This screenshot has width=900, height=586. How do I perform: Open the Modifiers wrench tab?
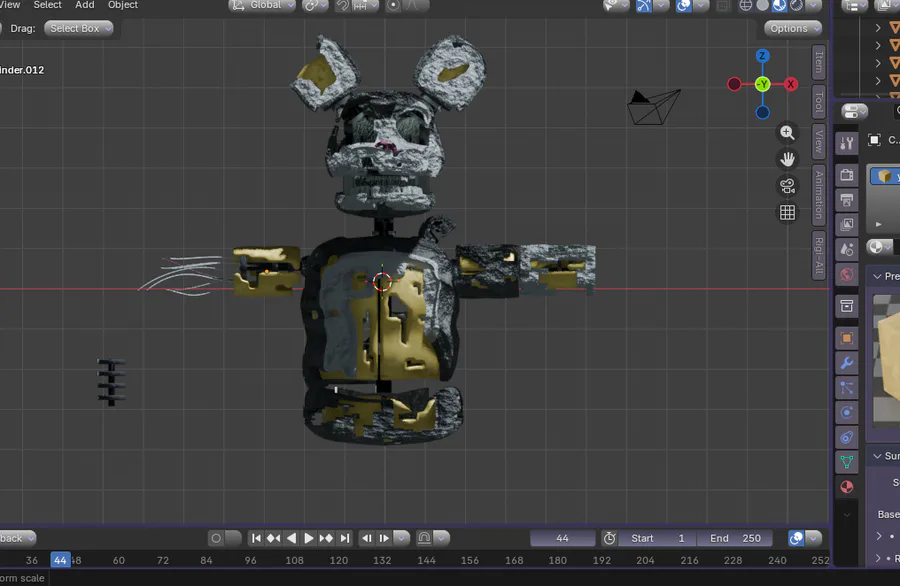(x=847, y=363)
